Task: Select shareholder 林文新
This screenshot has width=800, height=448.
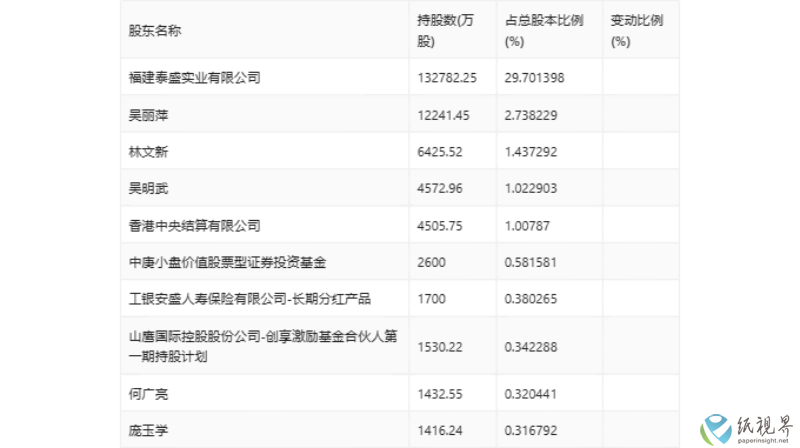Action: click(148, 152)
